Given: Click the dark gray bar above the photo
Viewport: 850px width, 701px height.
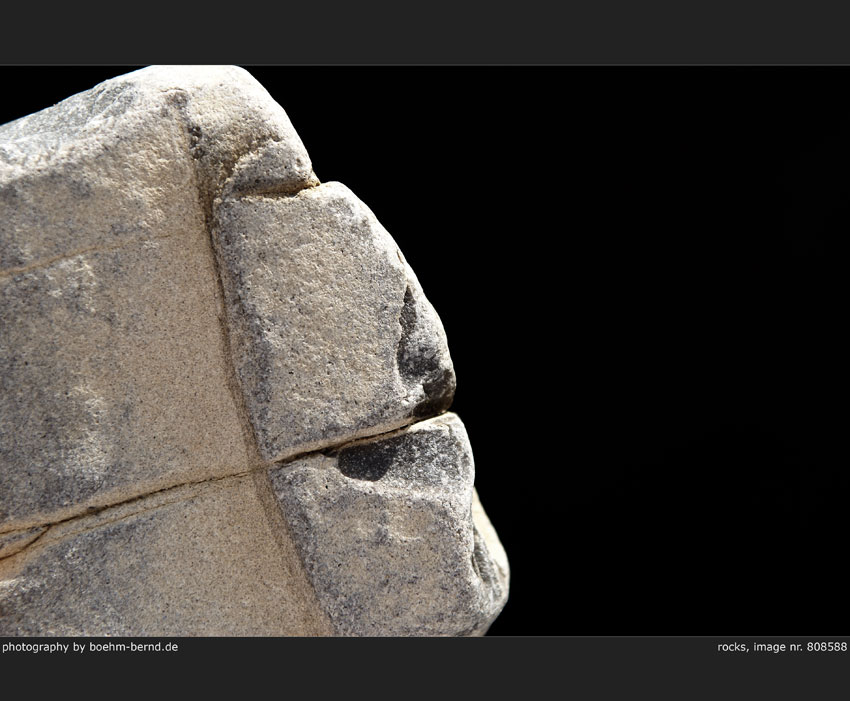Looking at the screenshot, I should click(x=425, y=32).
